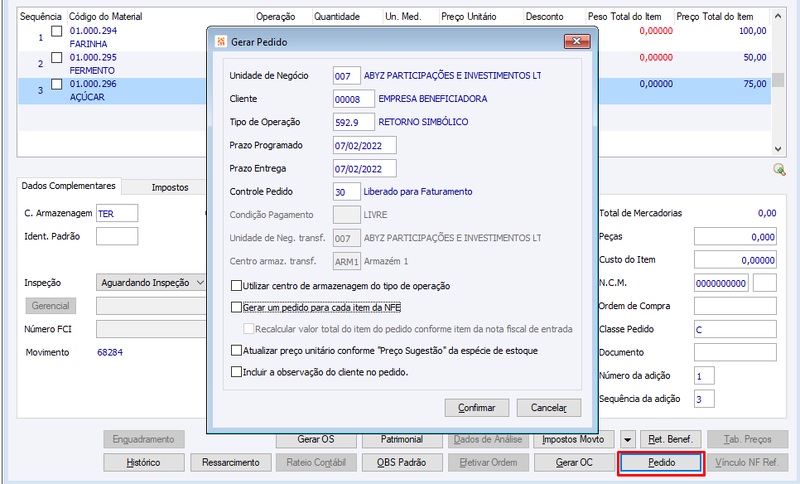Click the Rateio Contábil button
Screen dimensions: 800x484
316,463
